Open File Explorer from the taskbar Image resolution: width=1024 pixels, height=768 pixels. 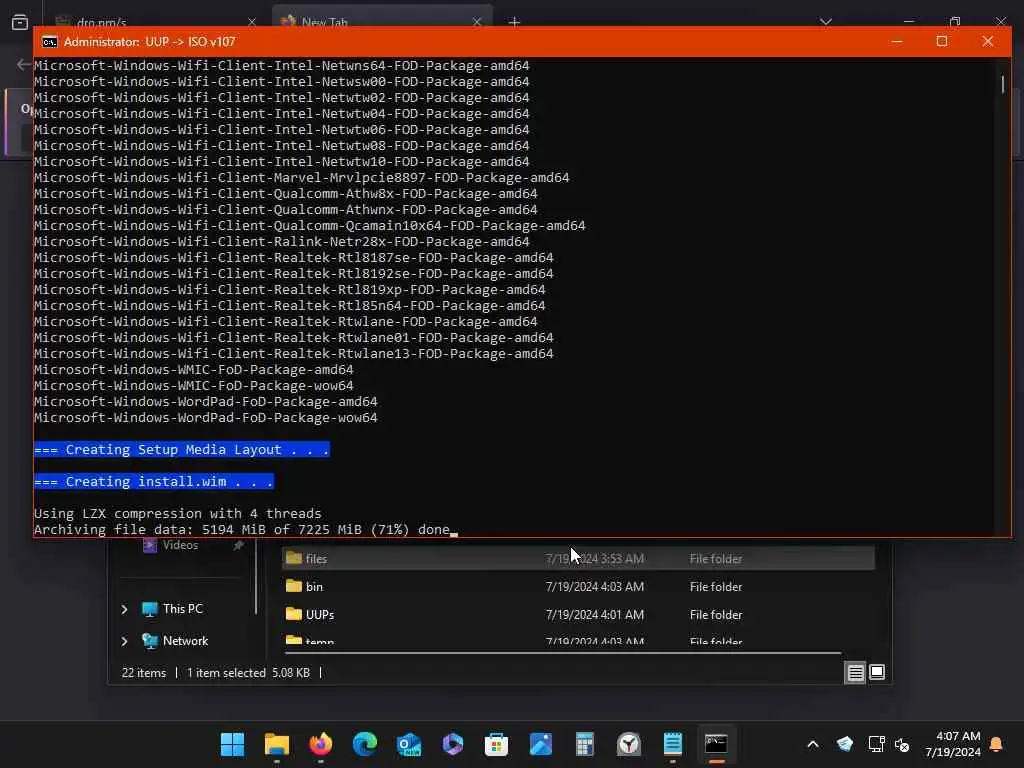277,744
